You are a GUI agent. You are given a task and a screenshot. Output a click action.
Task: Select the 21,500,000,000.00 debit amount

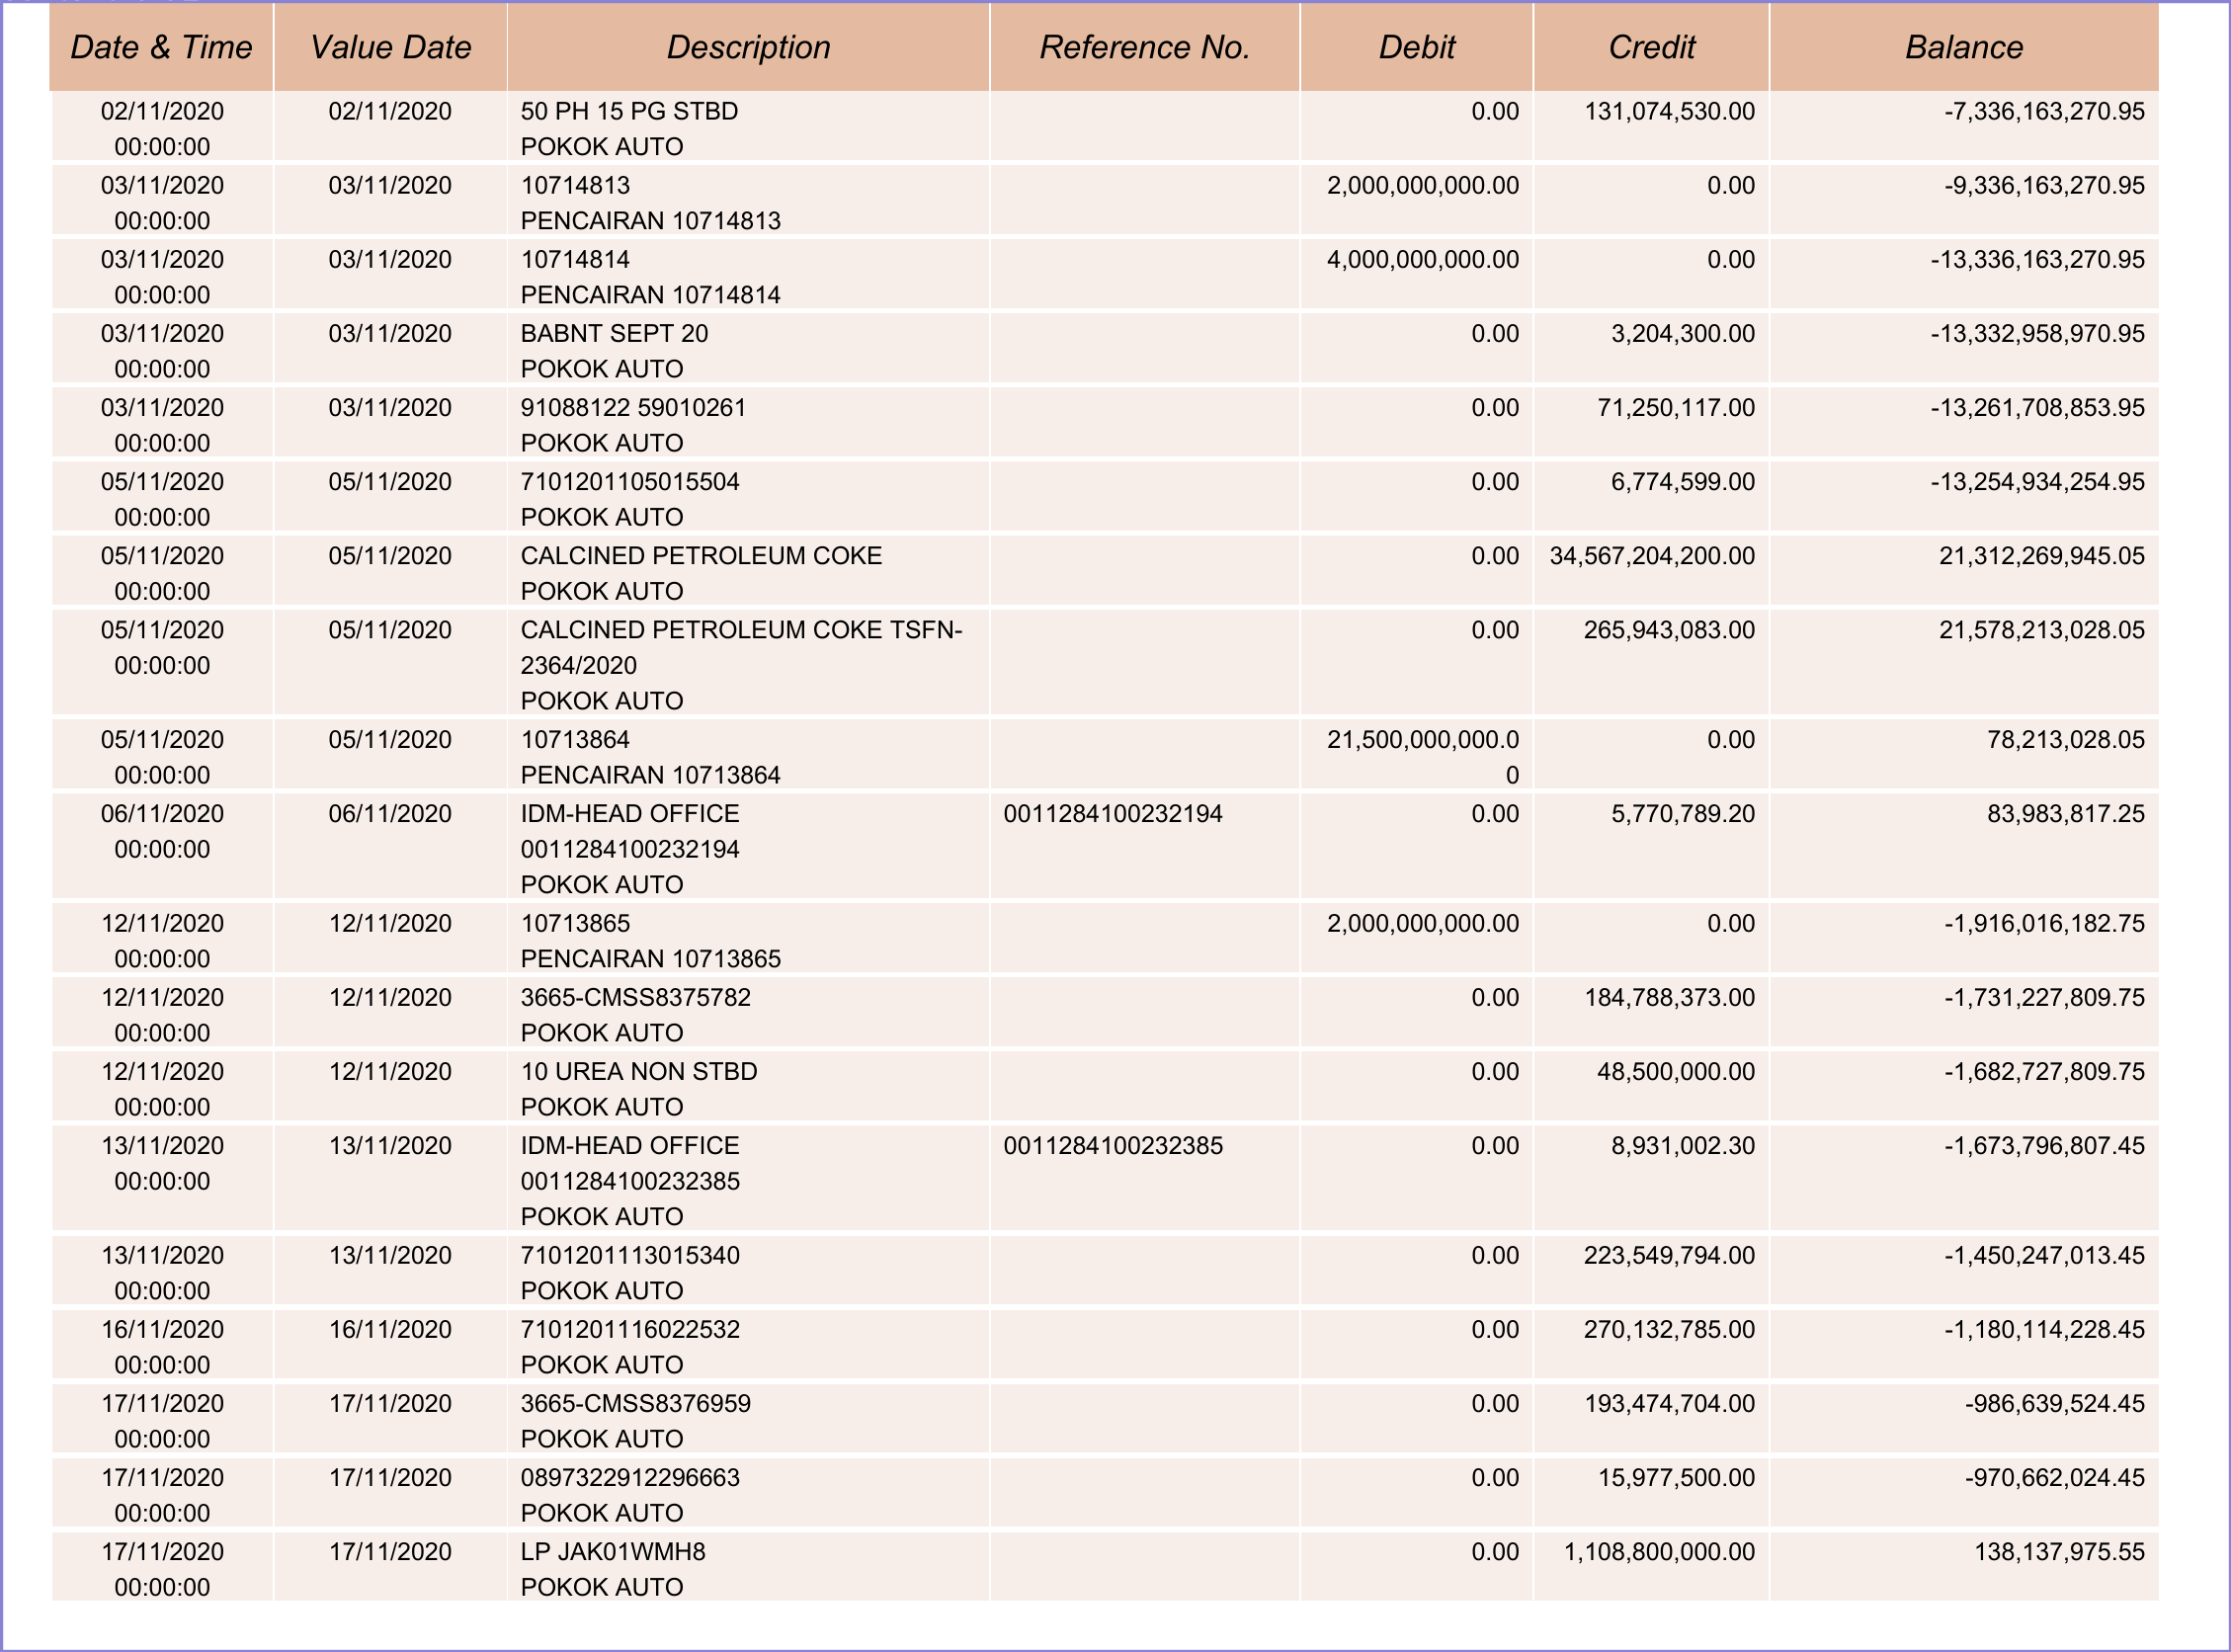[1422, 741]
